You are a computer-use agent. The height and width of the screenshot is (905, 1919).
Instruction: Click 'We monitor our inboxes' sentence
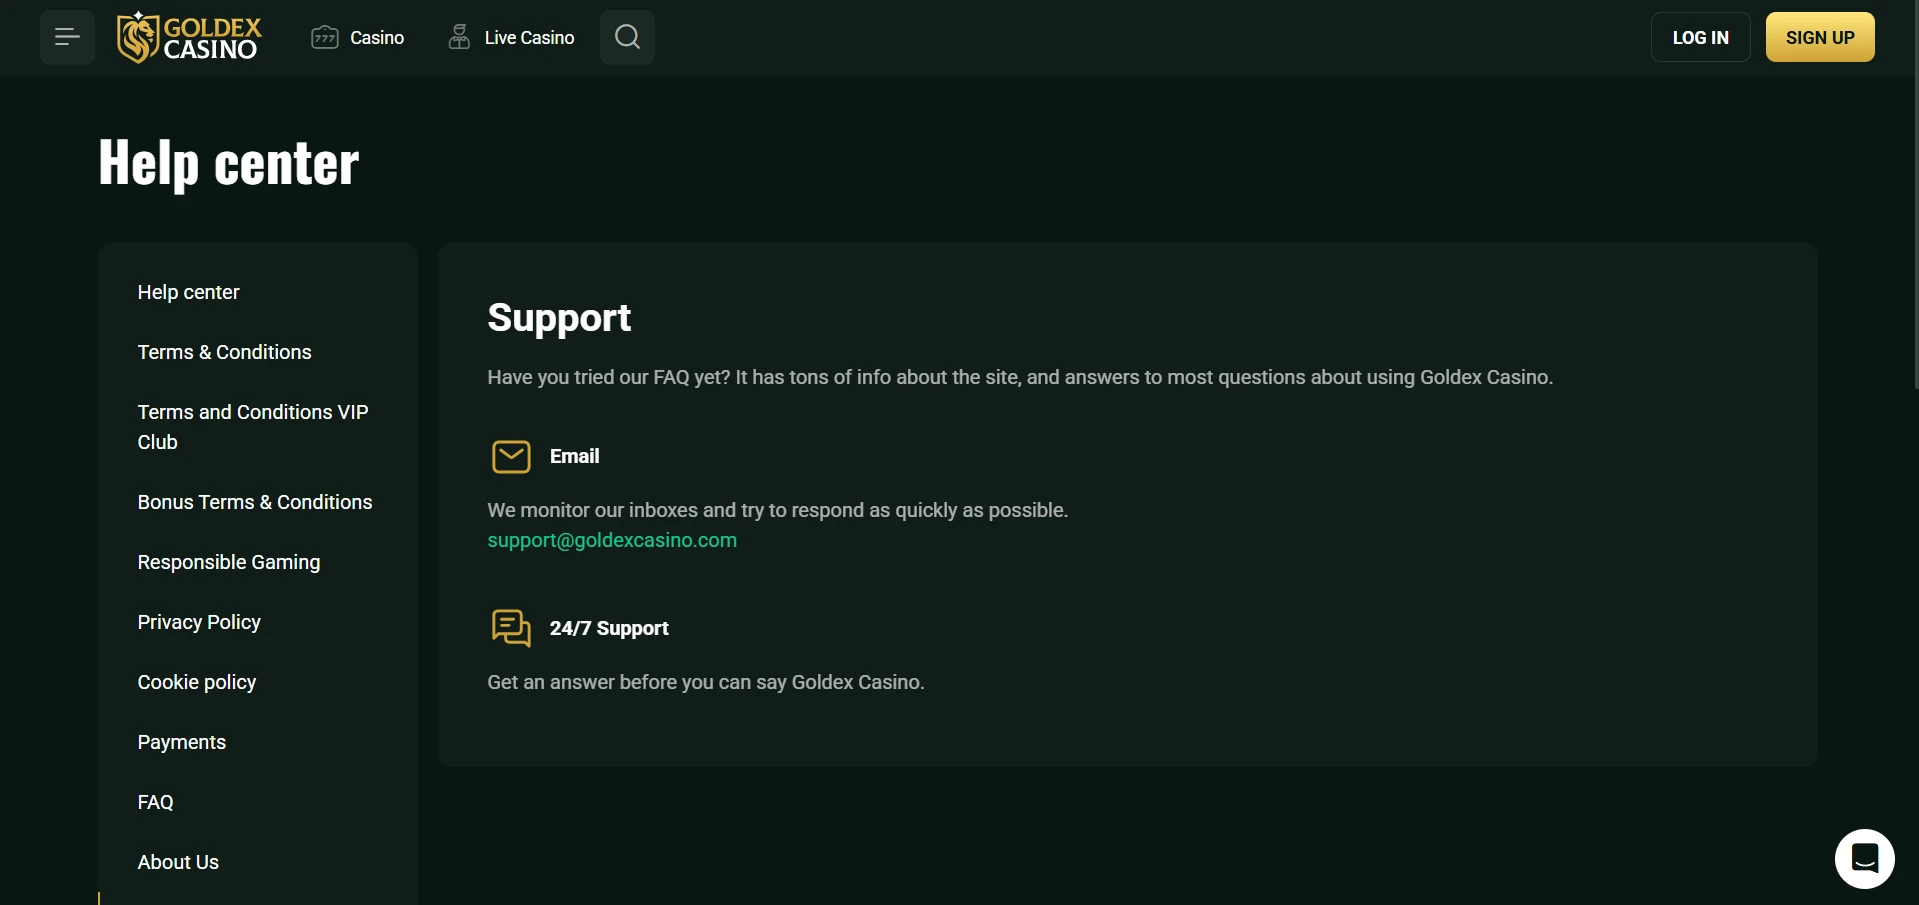(x=778, y=510)
